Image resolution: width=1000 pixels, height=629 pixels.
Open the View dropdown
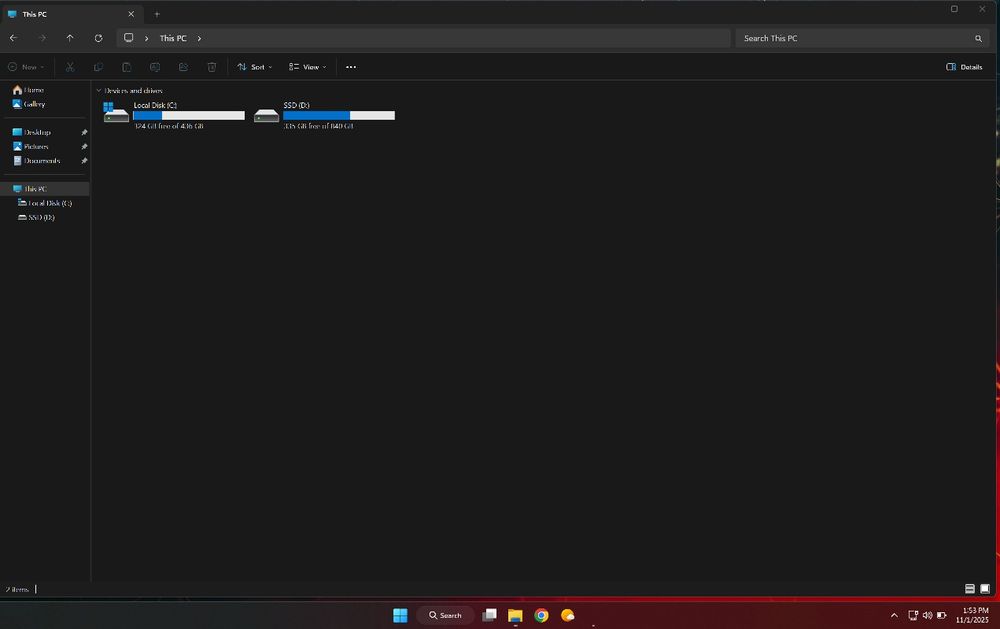pos(307,67)
